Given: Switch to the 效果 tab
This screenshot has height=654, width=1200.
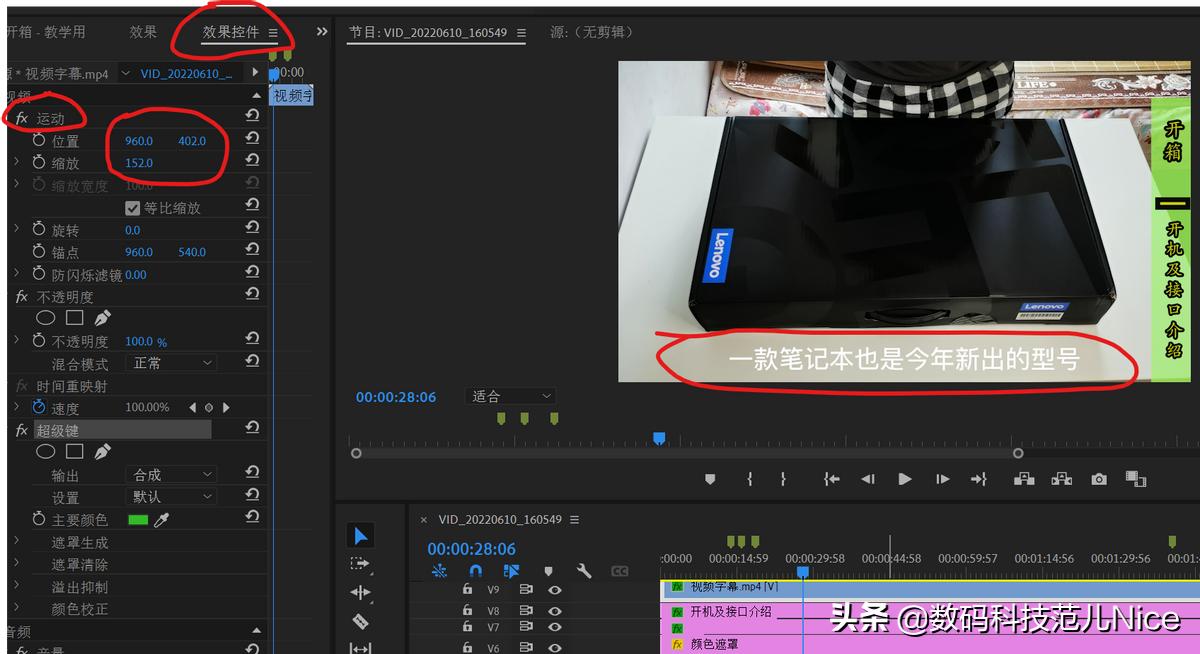Looking at the screenshot, I should point(142,31).
